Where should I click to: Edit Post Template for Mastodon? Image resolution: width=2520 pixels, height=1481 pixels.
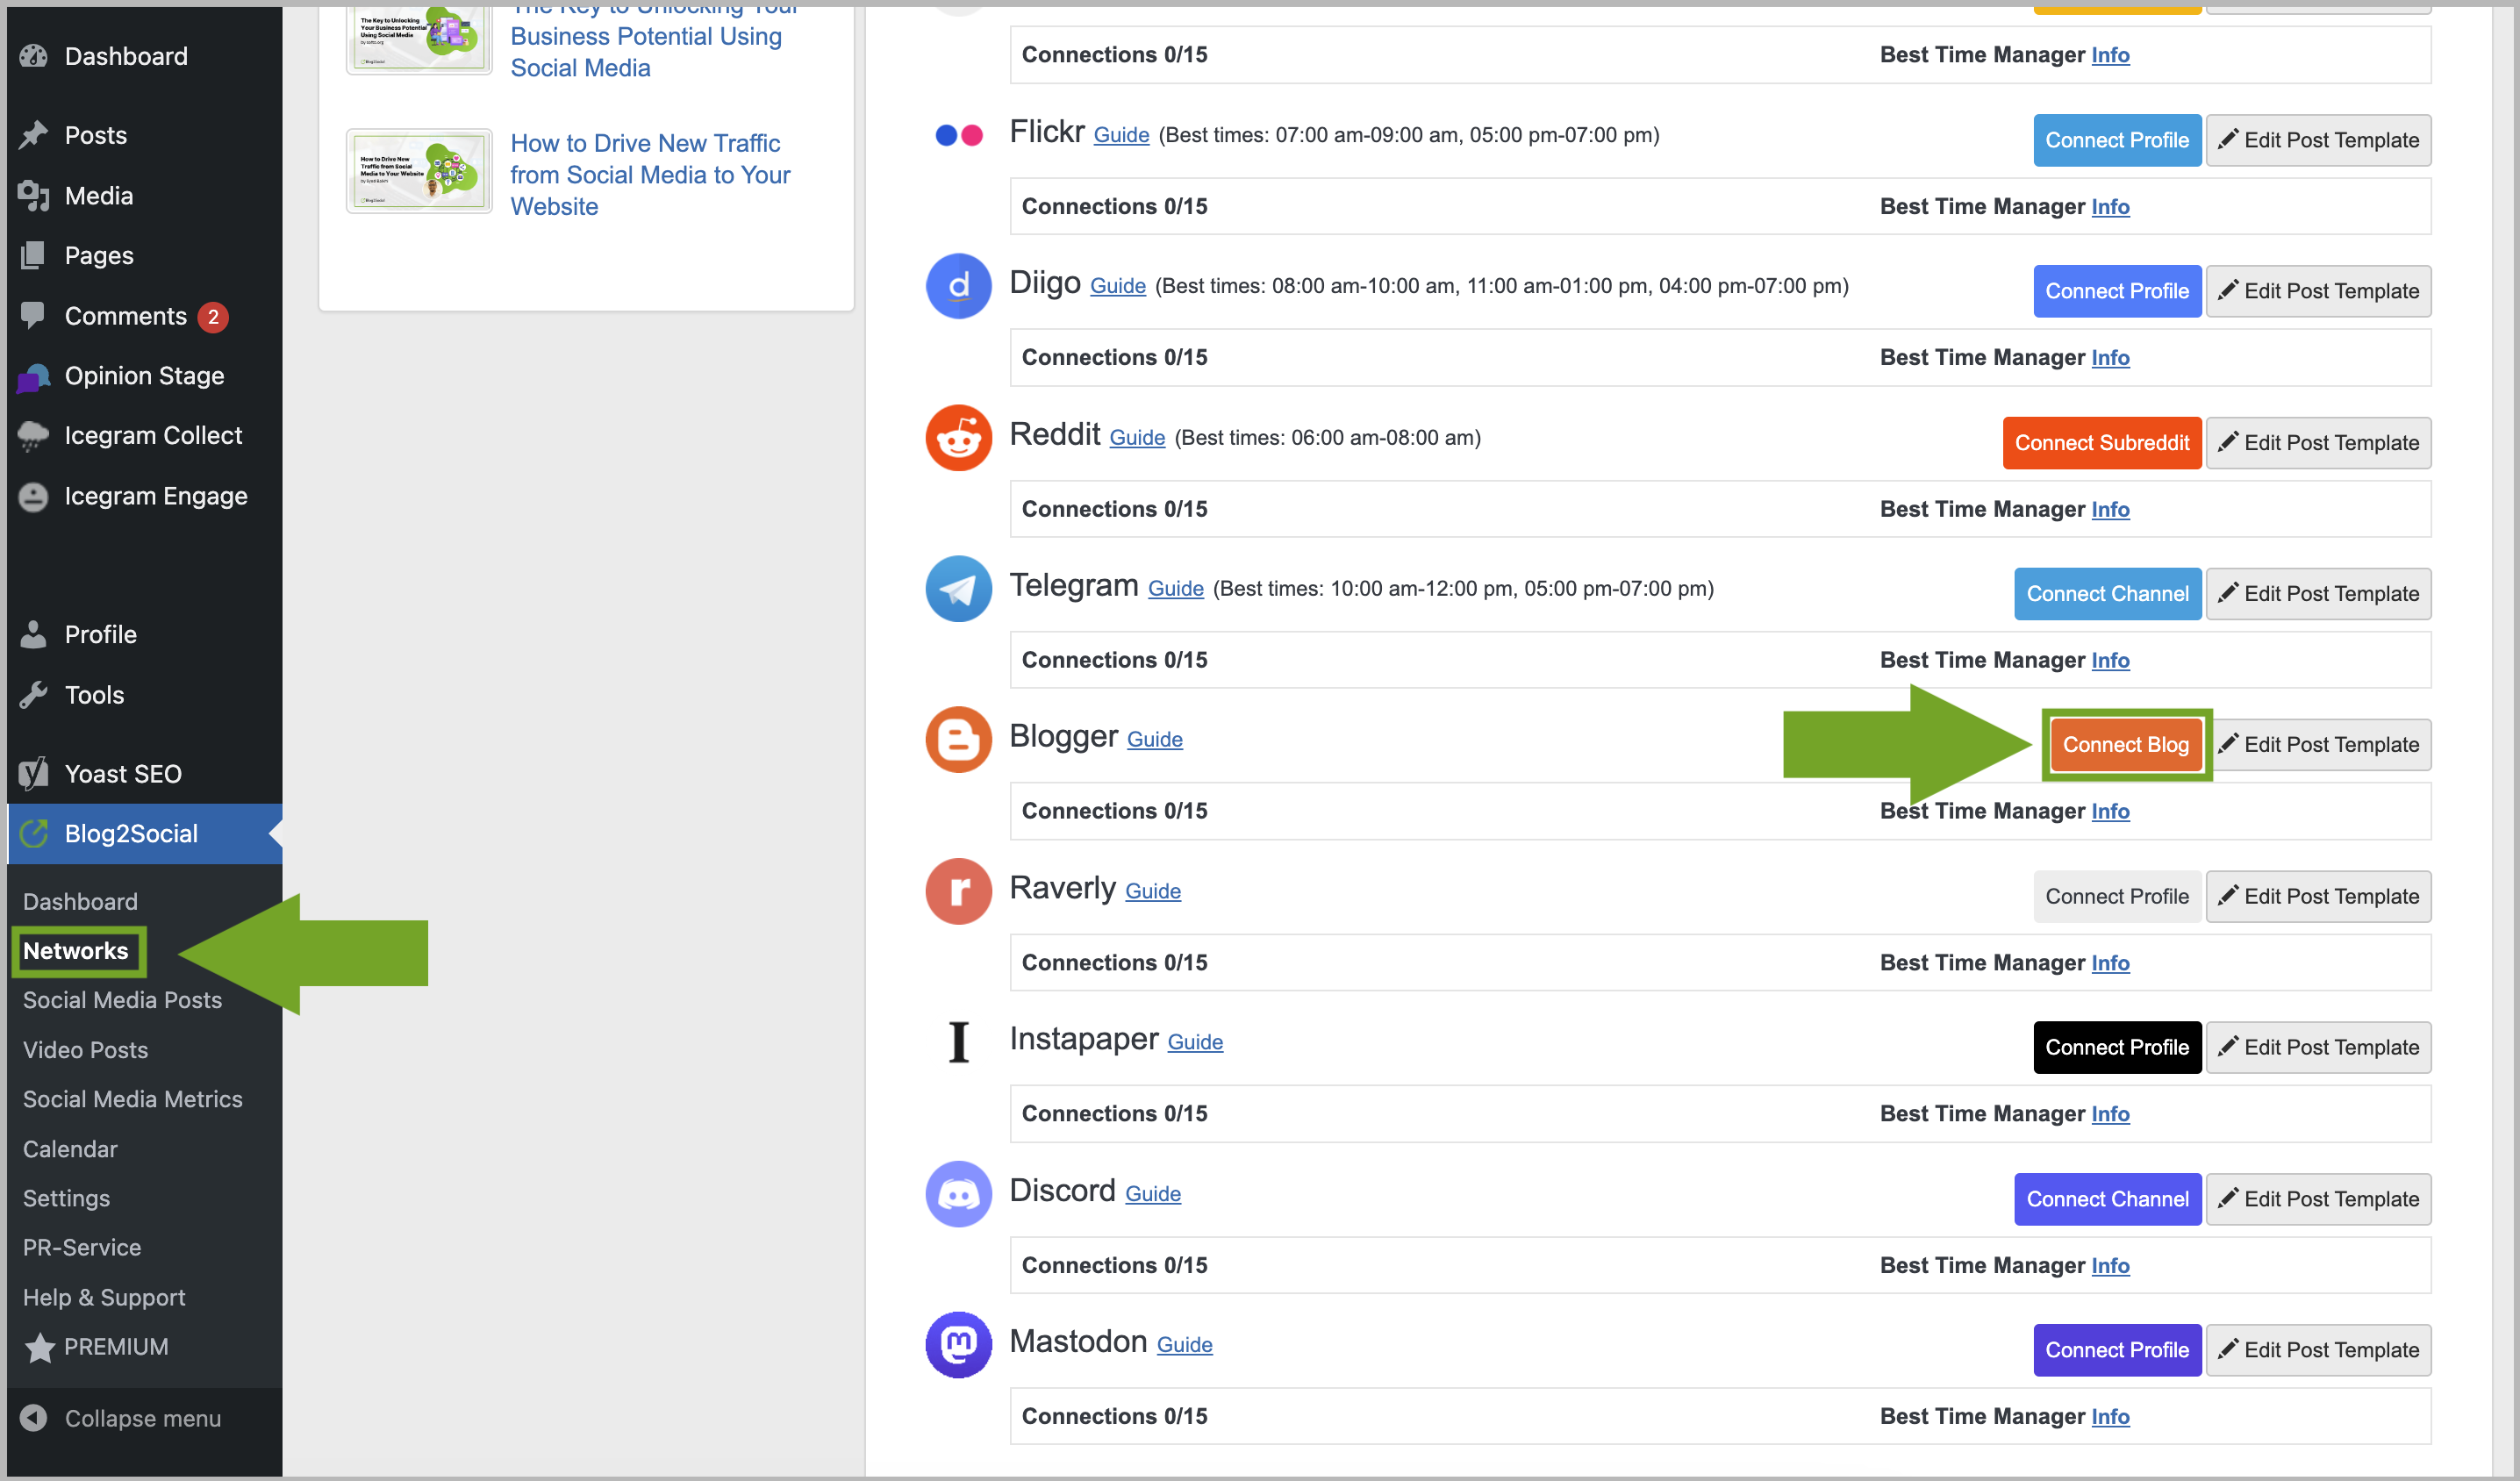[2318, 1350]
